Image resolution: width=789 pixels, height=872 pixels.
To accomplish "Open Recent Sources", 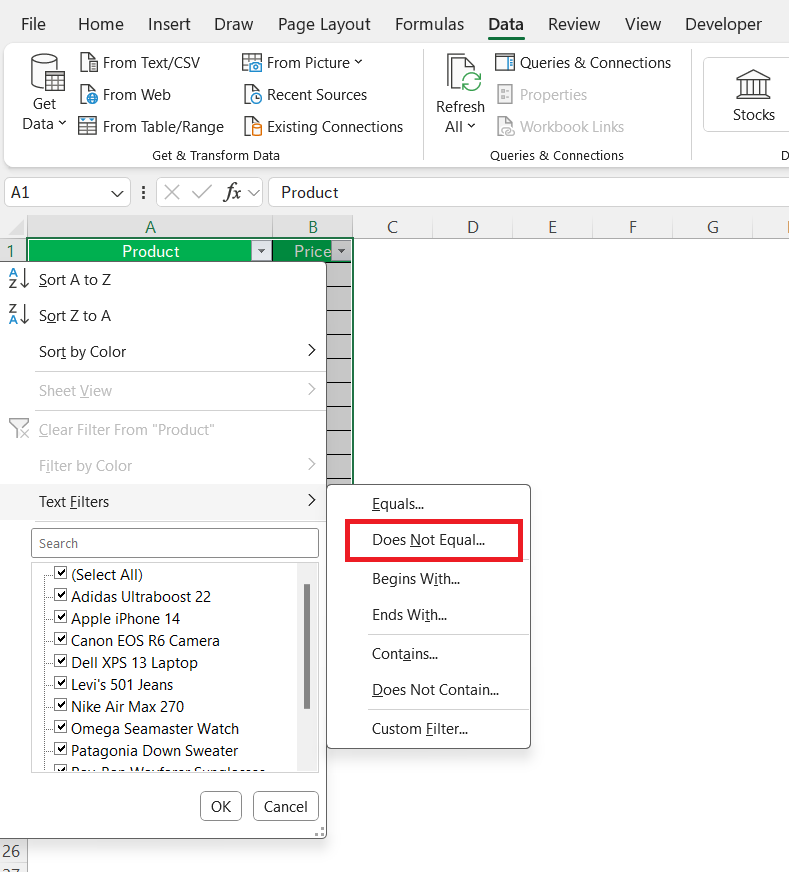I will click(306, 95).
